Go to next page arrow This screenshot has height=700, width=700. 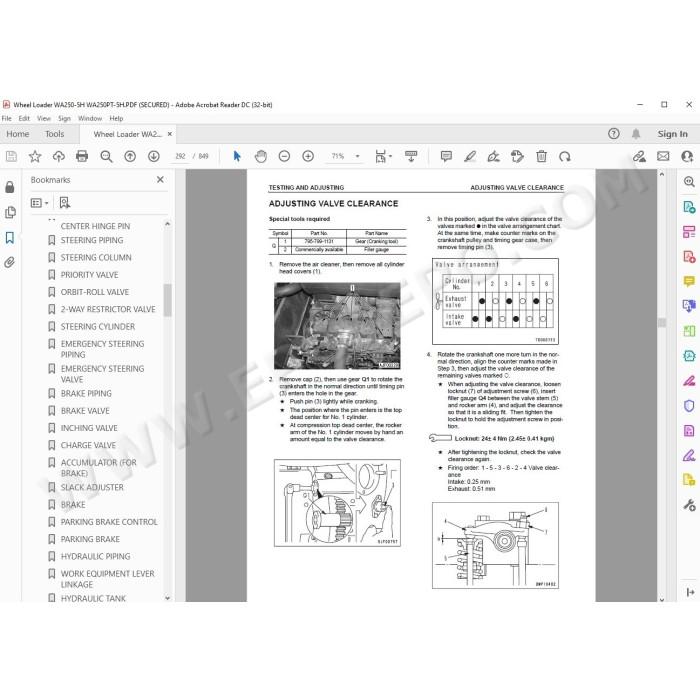coord(154,156)
